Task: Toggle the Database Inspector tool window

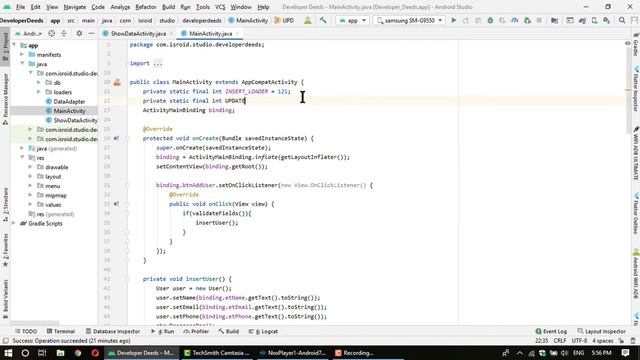Action: point(113,331)
